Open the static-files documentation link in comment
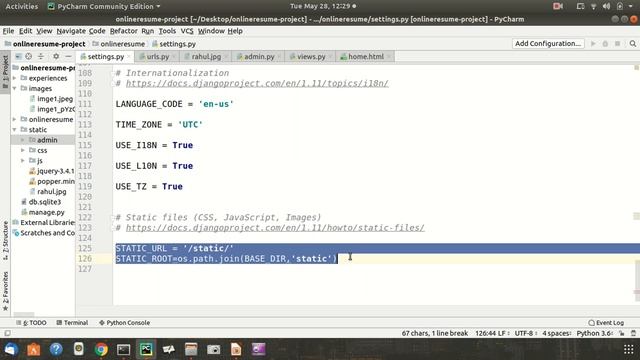 [275, 228]
